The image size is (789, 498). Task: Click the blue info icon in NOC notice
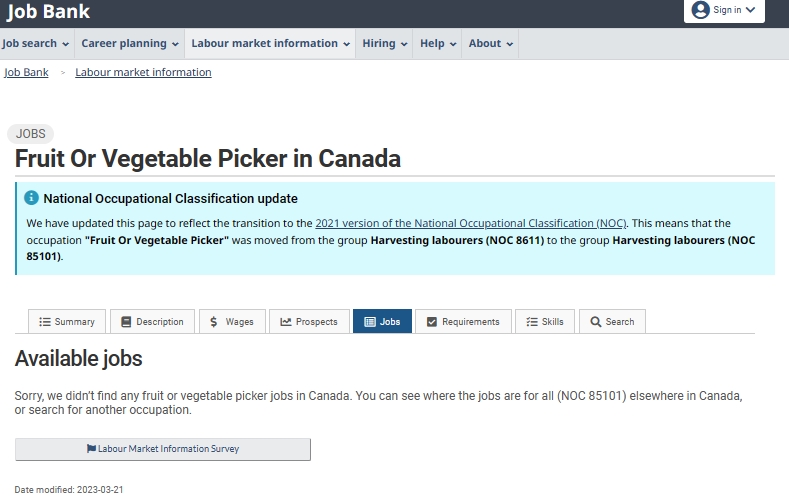[x=32, y=198]
